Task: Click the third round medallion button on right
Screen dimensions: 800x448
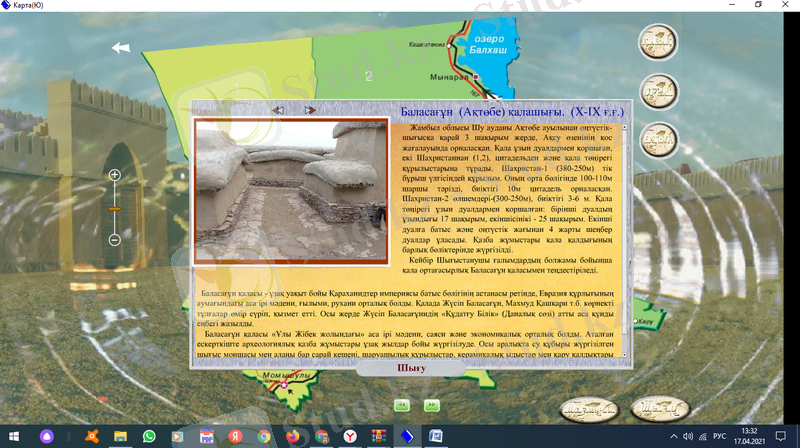Action: pos(658,140)
